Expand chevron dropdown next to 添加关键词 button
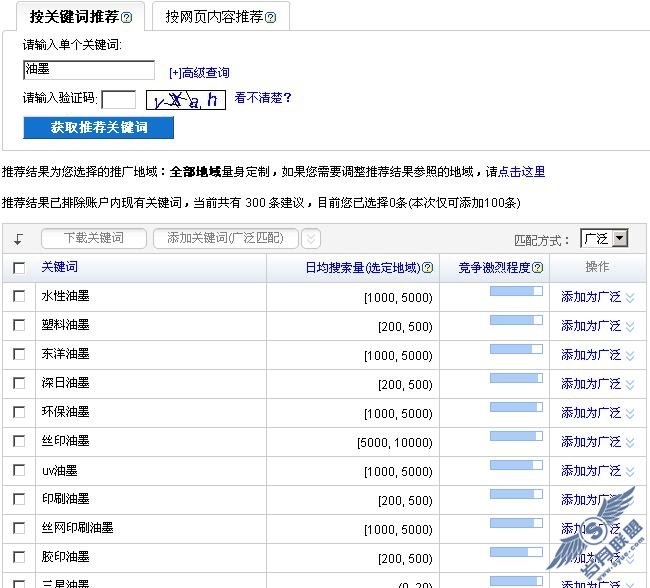The width and height of the screenshot is (650, 588). (x=311, y=238)
